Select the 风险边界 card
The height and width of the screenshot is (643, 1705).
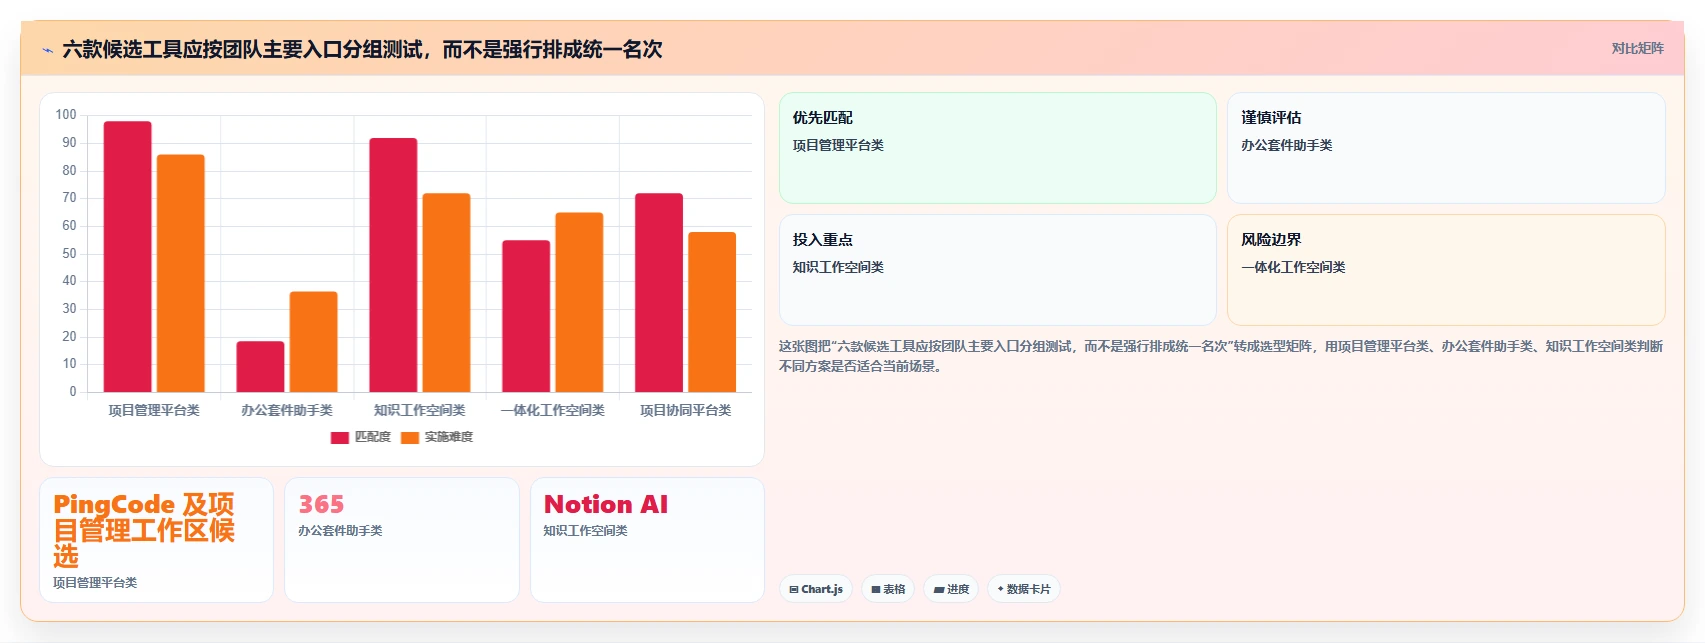pos(1446,270)
